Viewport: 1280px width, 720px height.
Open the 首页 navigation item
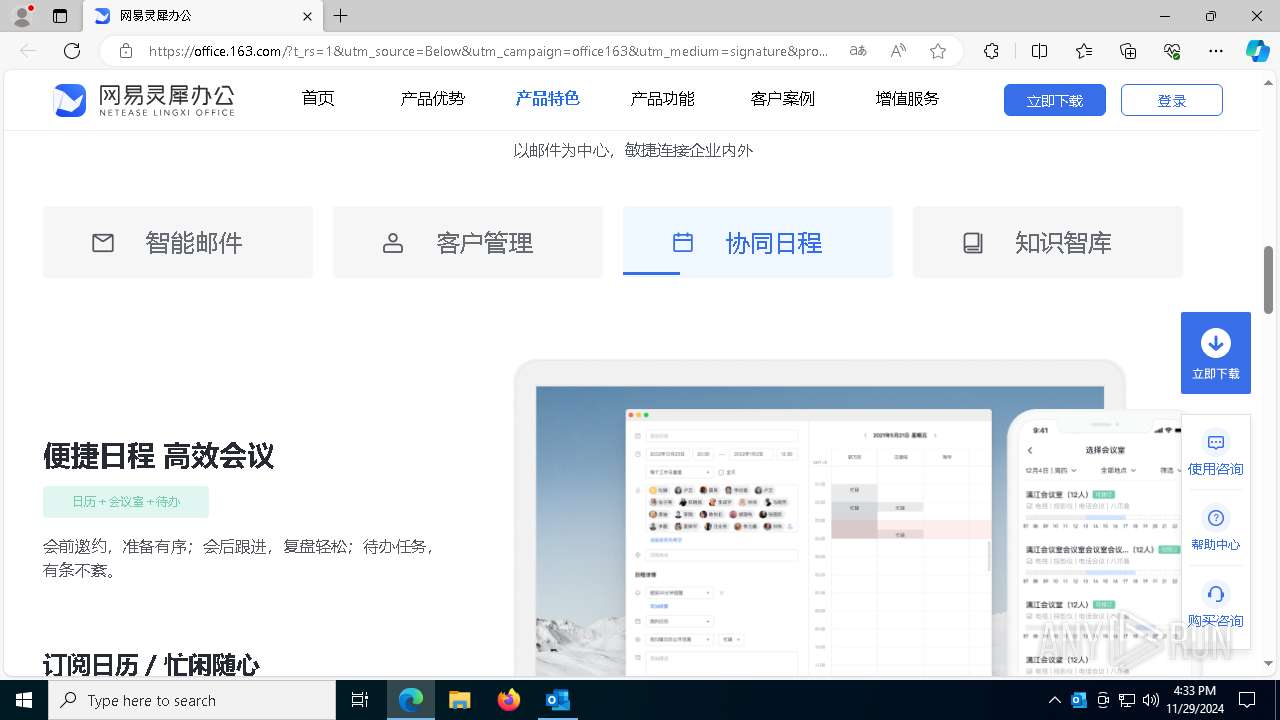pos(318,98)
